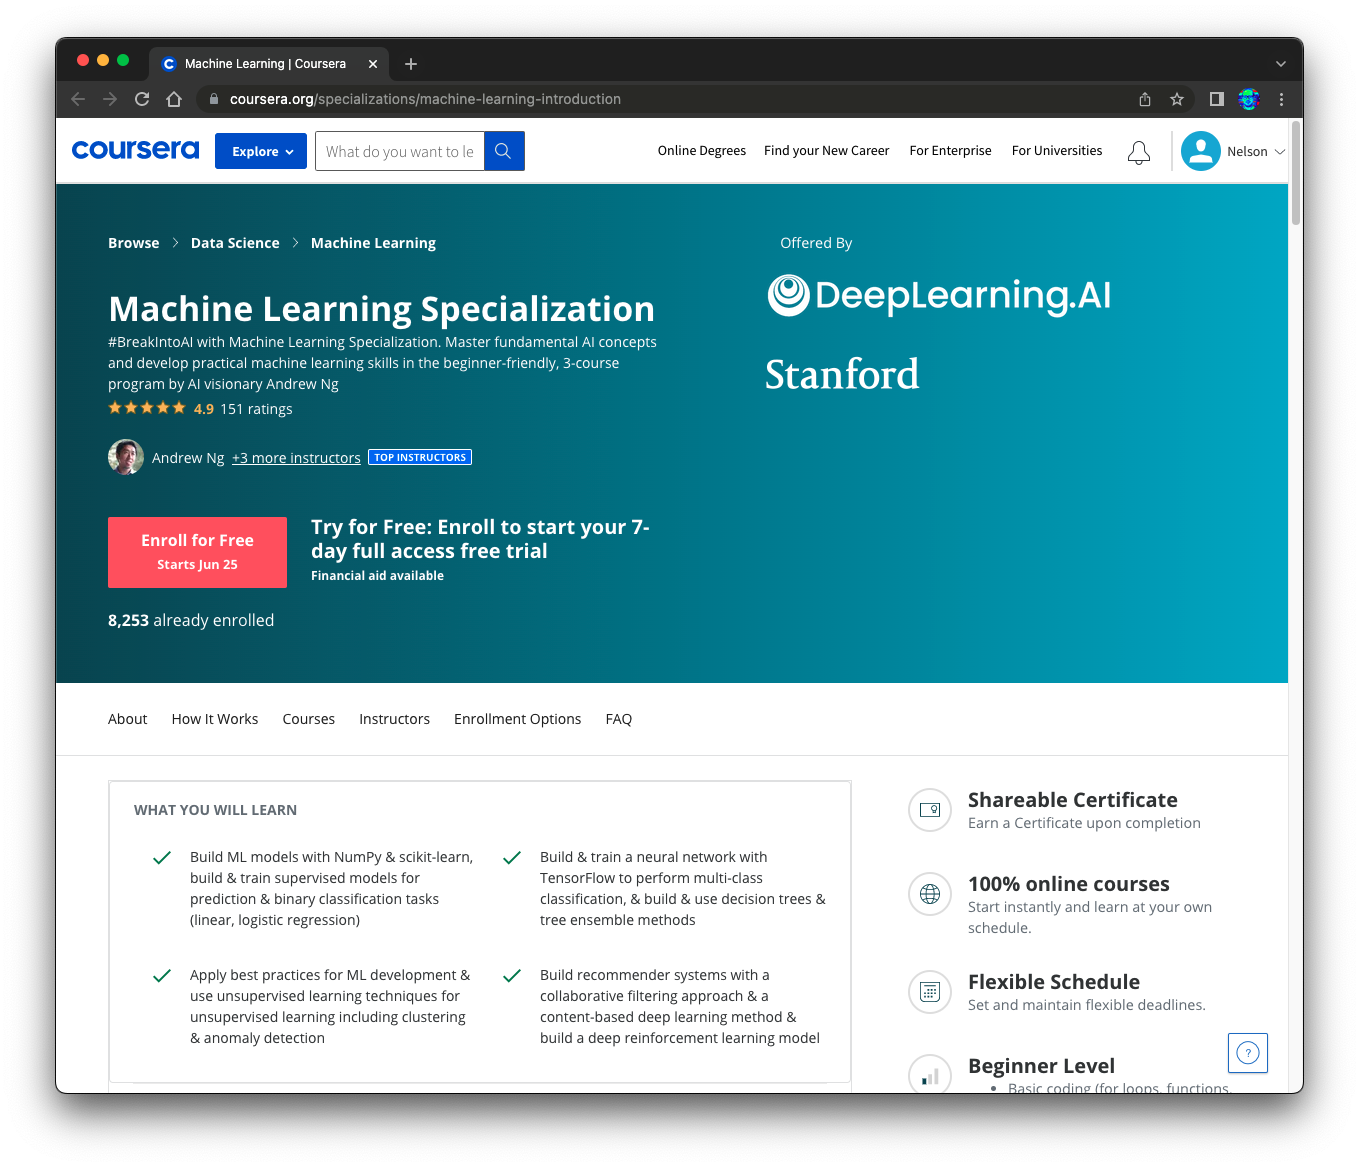The image size is (1359, 1167).
Task: Expand the Explore dropdown
Action: click(x=261, y=151)
